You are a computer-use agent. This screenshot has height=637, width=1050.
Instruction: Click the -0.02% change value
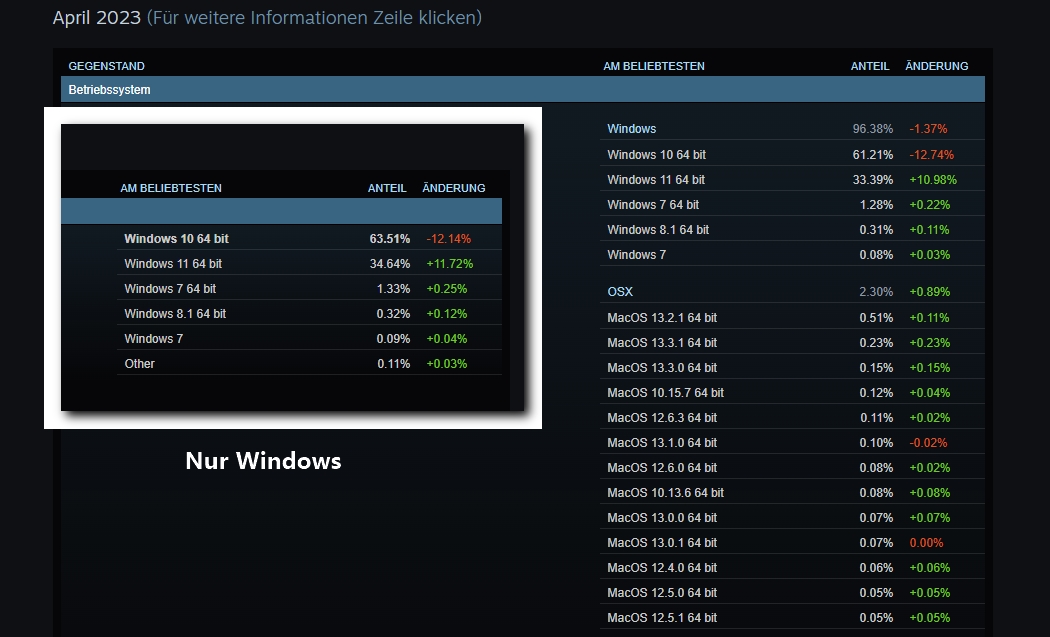(x=928, y=443)
